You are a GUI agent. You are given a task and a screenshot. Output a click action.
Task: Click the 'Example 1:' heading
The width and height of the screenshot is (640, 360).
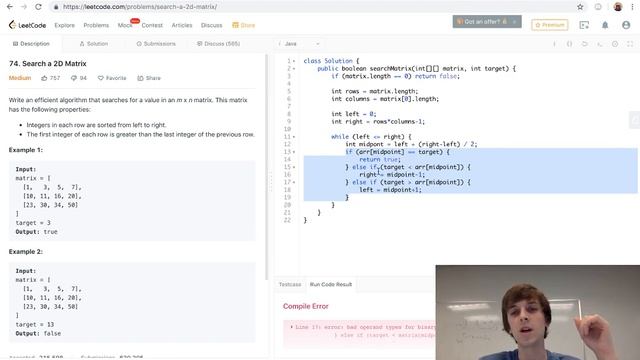pos(25,150)
